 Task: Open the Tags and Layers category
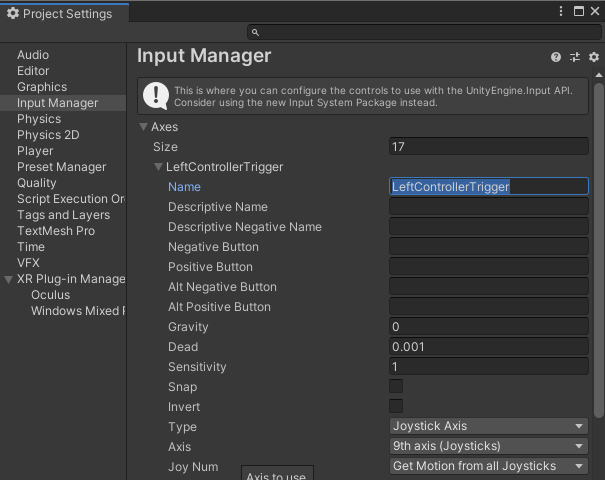coord(63,215)
